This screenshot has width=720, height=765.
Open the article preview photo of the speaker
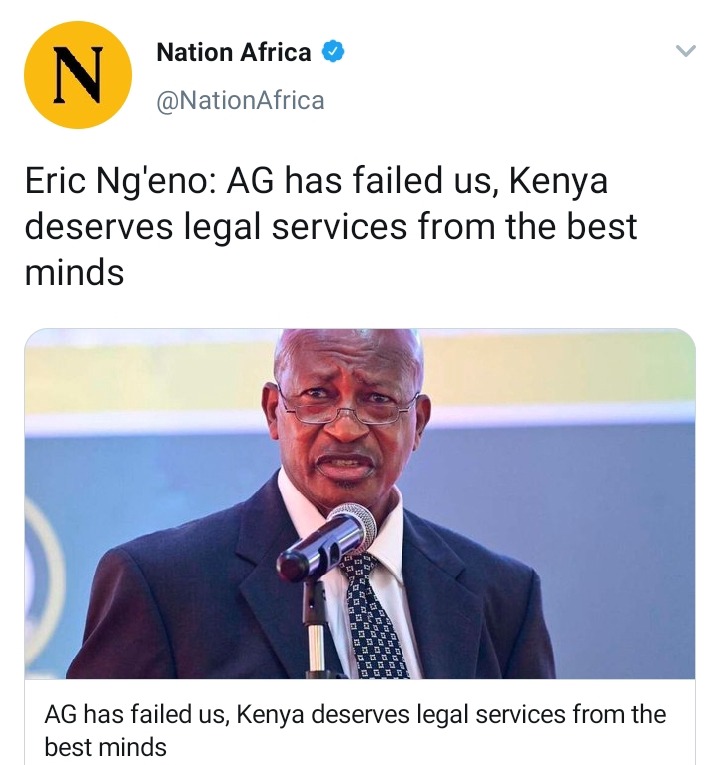360,503
